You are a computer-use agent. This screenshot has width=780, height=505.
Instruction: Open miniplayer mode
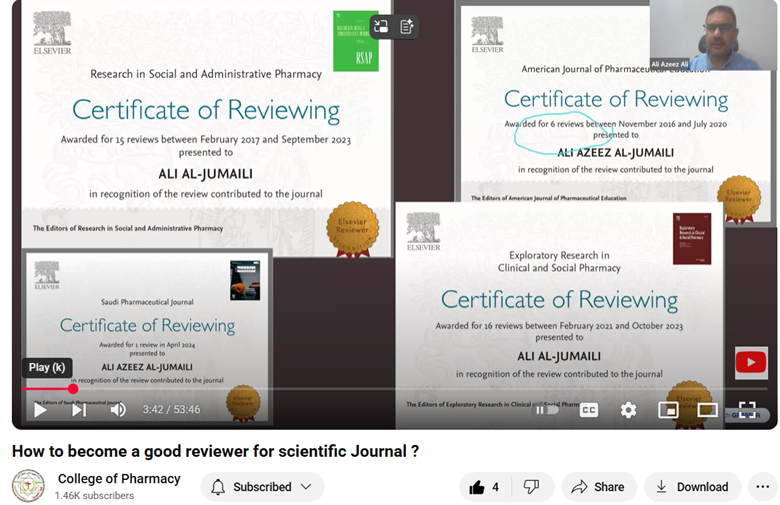click(668, 410)
